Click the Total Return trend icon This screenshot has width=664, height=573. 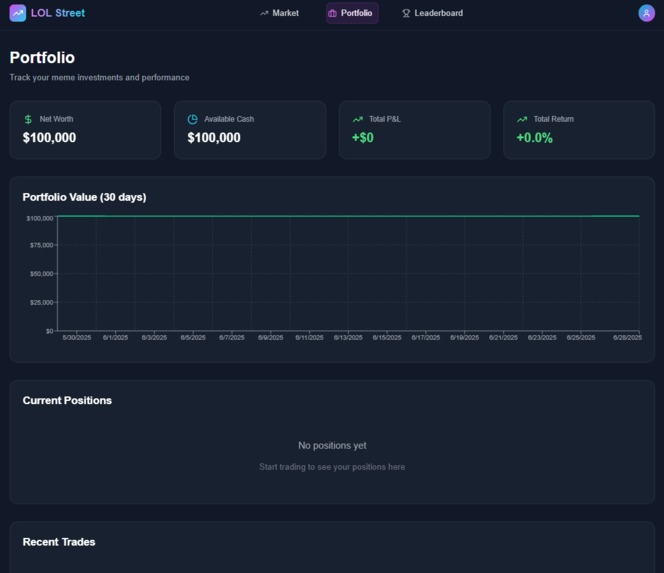(522, 119)
